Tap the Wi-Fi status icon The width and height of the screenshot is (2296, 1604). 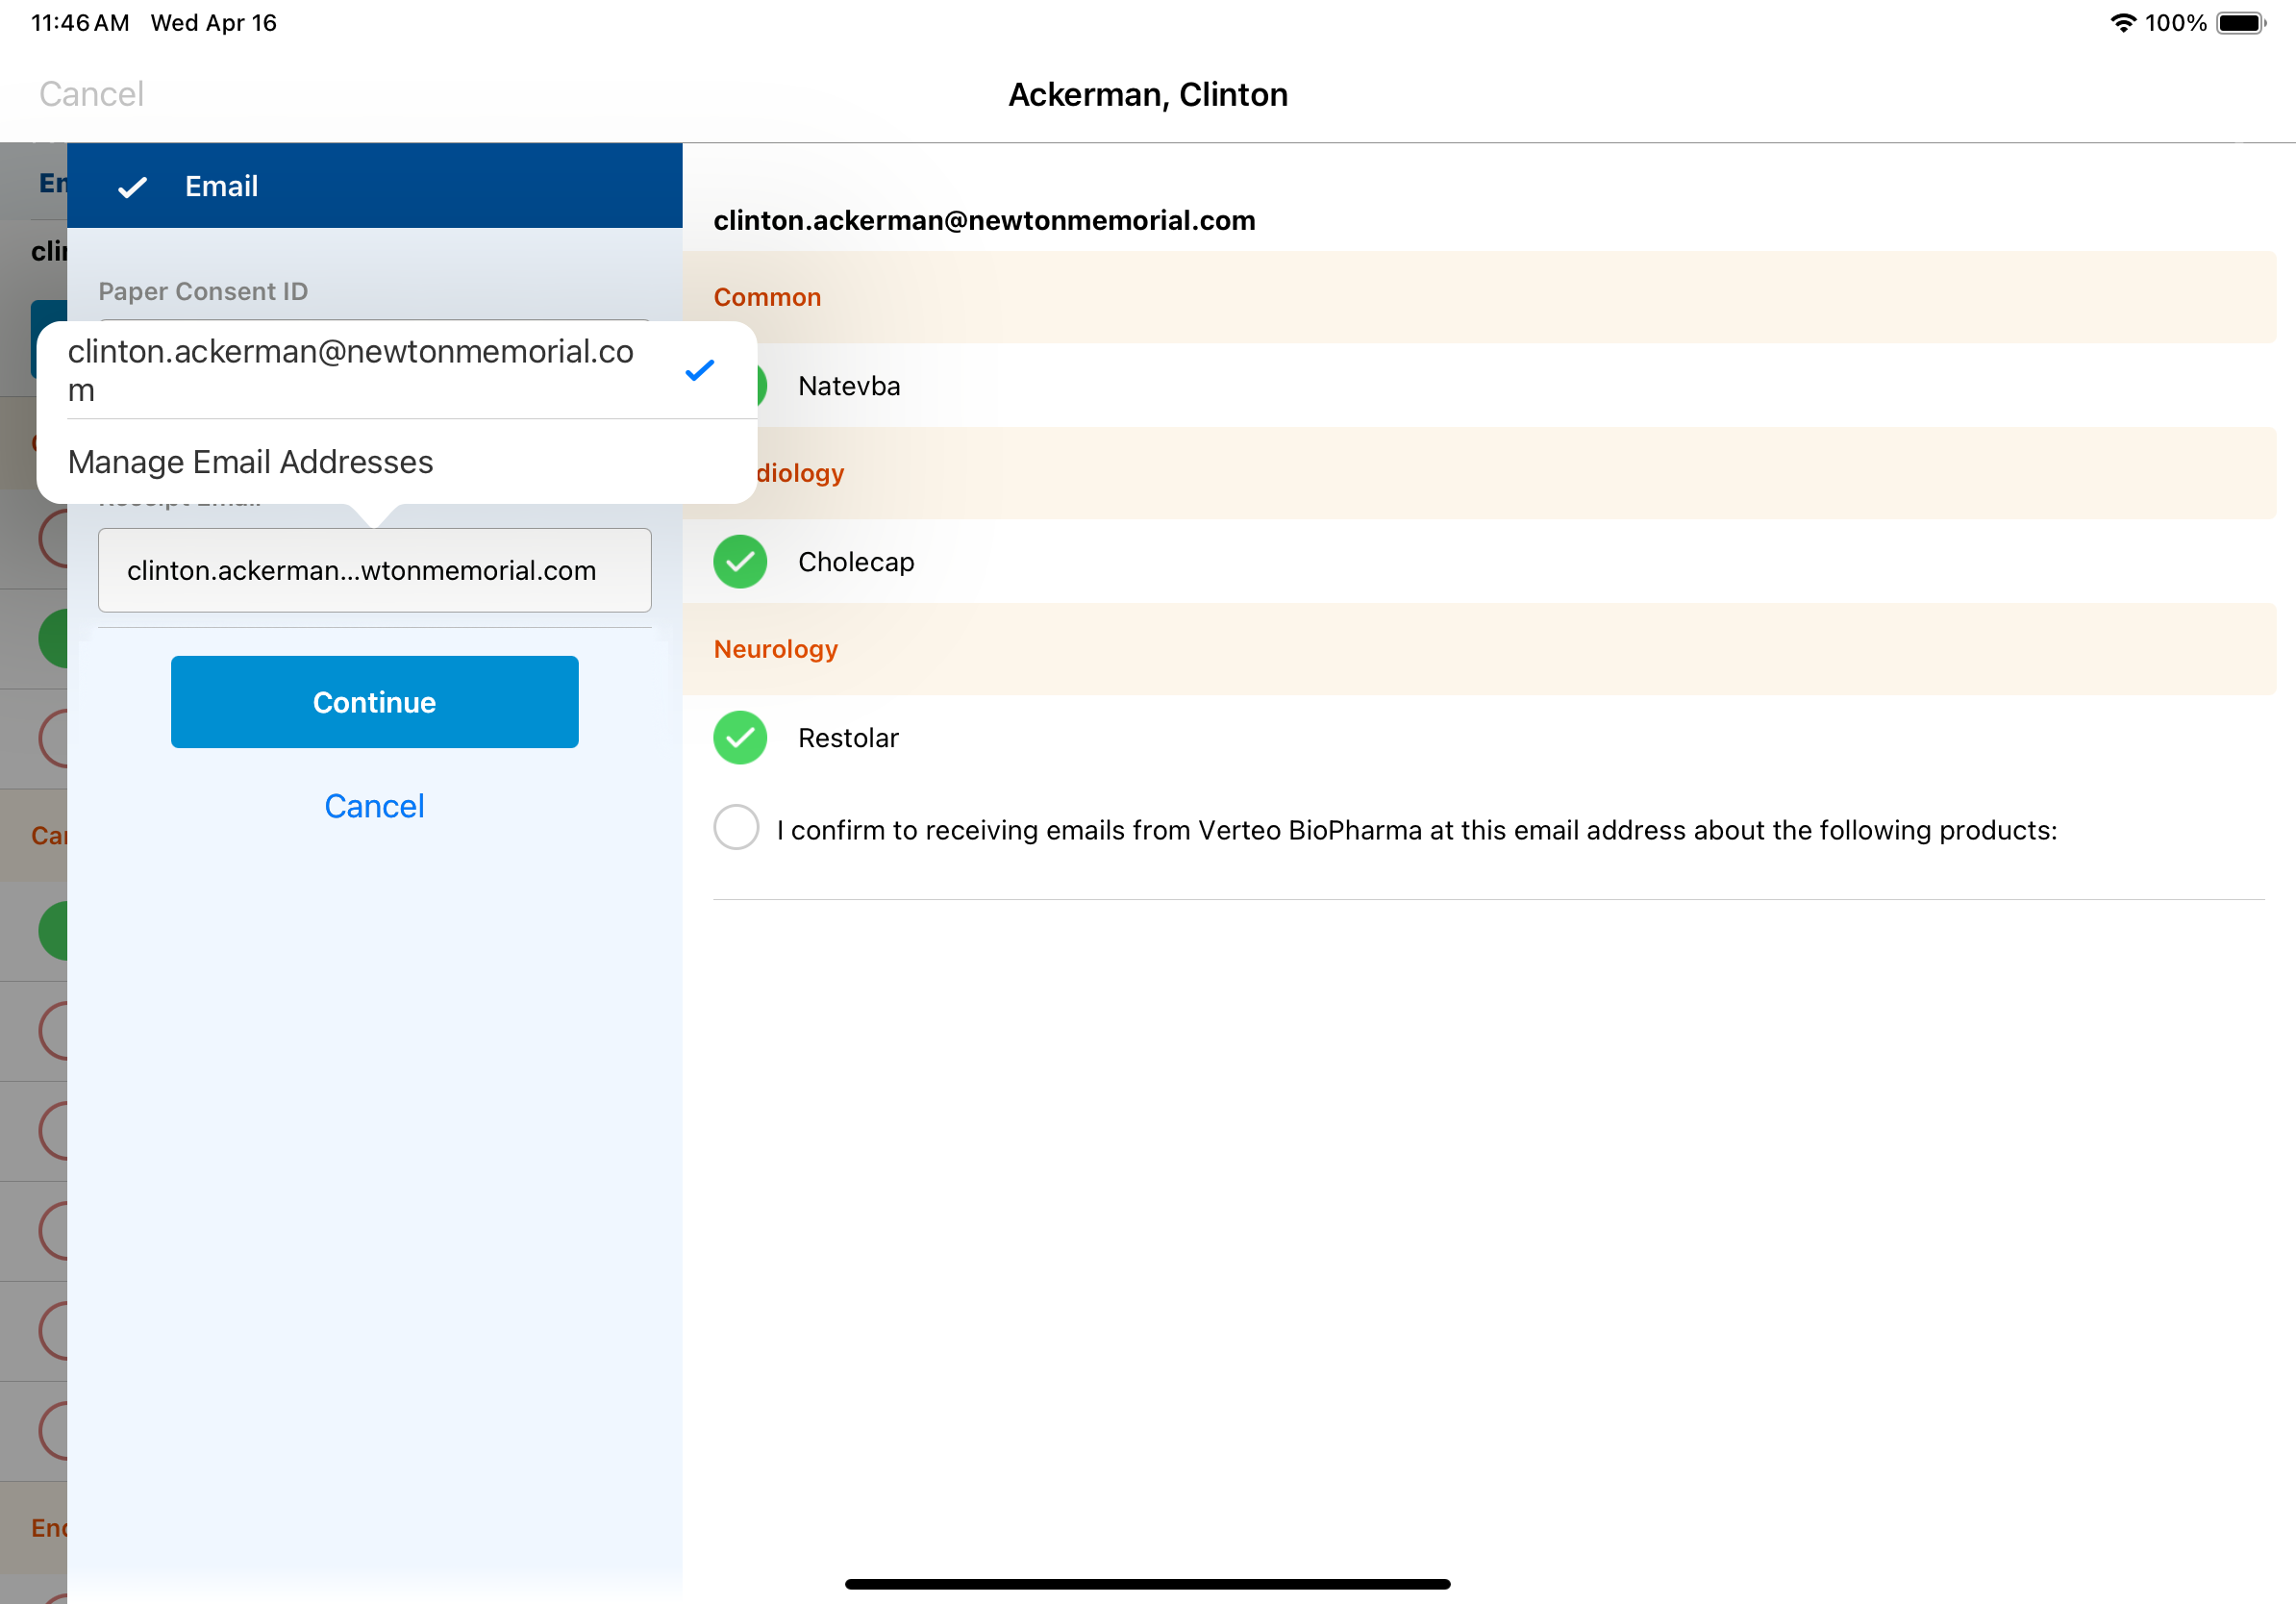[x=2122, y=22]
